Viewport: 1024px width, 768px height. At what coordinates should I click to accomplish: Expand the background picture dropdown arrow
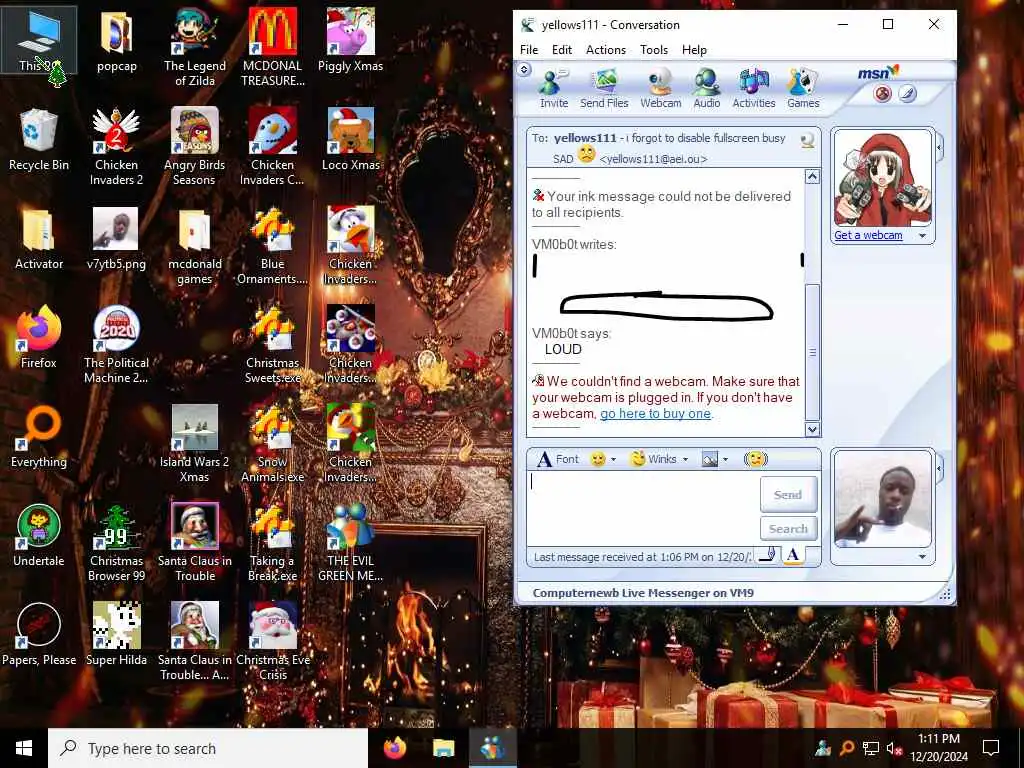[x=726, y=460]
